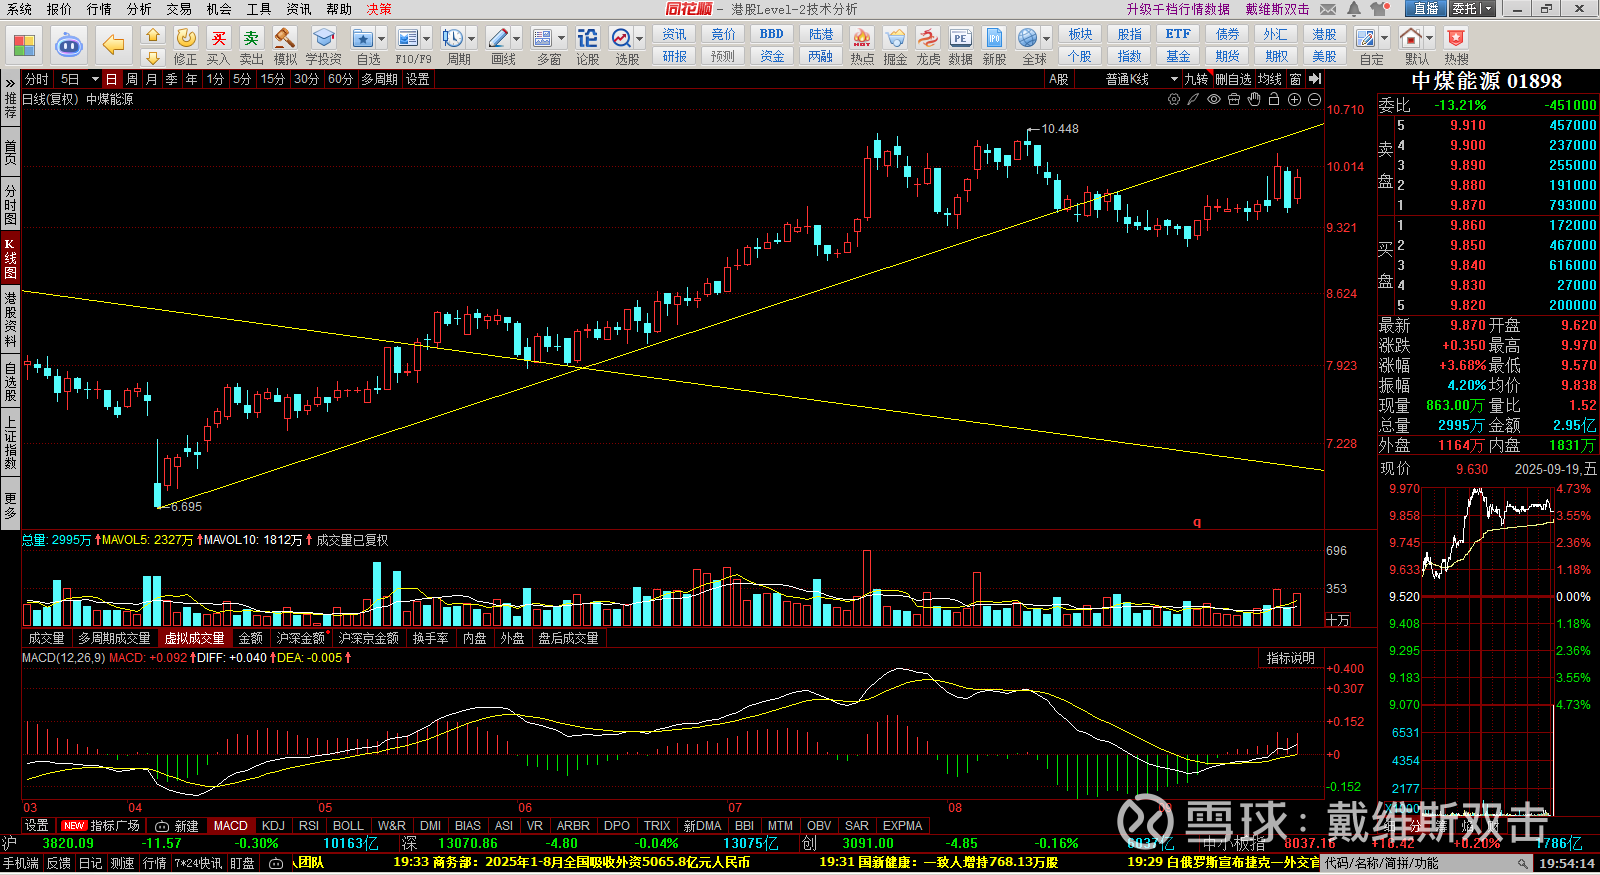Click the 资讯 toolbar button
Viewport: 1600px width, 875px height.
(675, 34)
